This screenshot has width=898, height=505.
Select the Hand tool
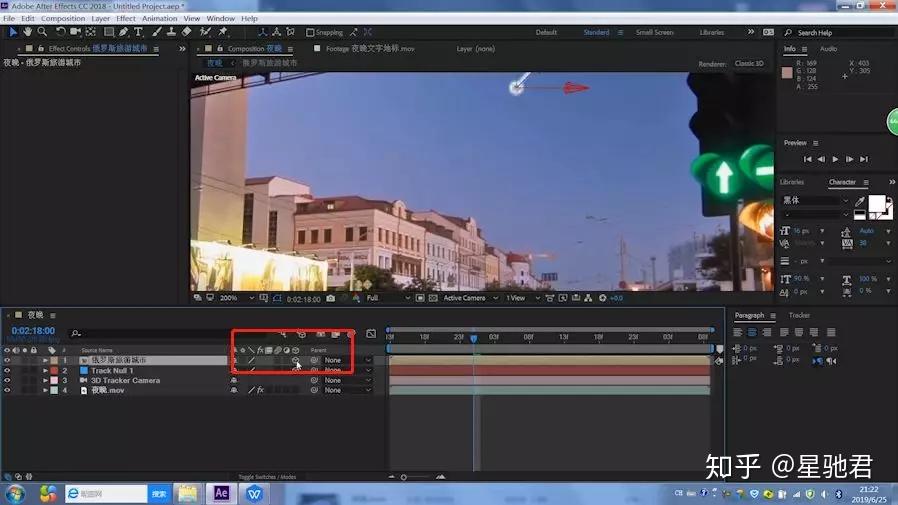(x=28, y=32)
